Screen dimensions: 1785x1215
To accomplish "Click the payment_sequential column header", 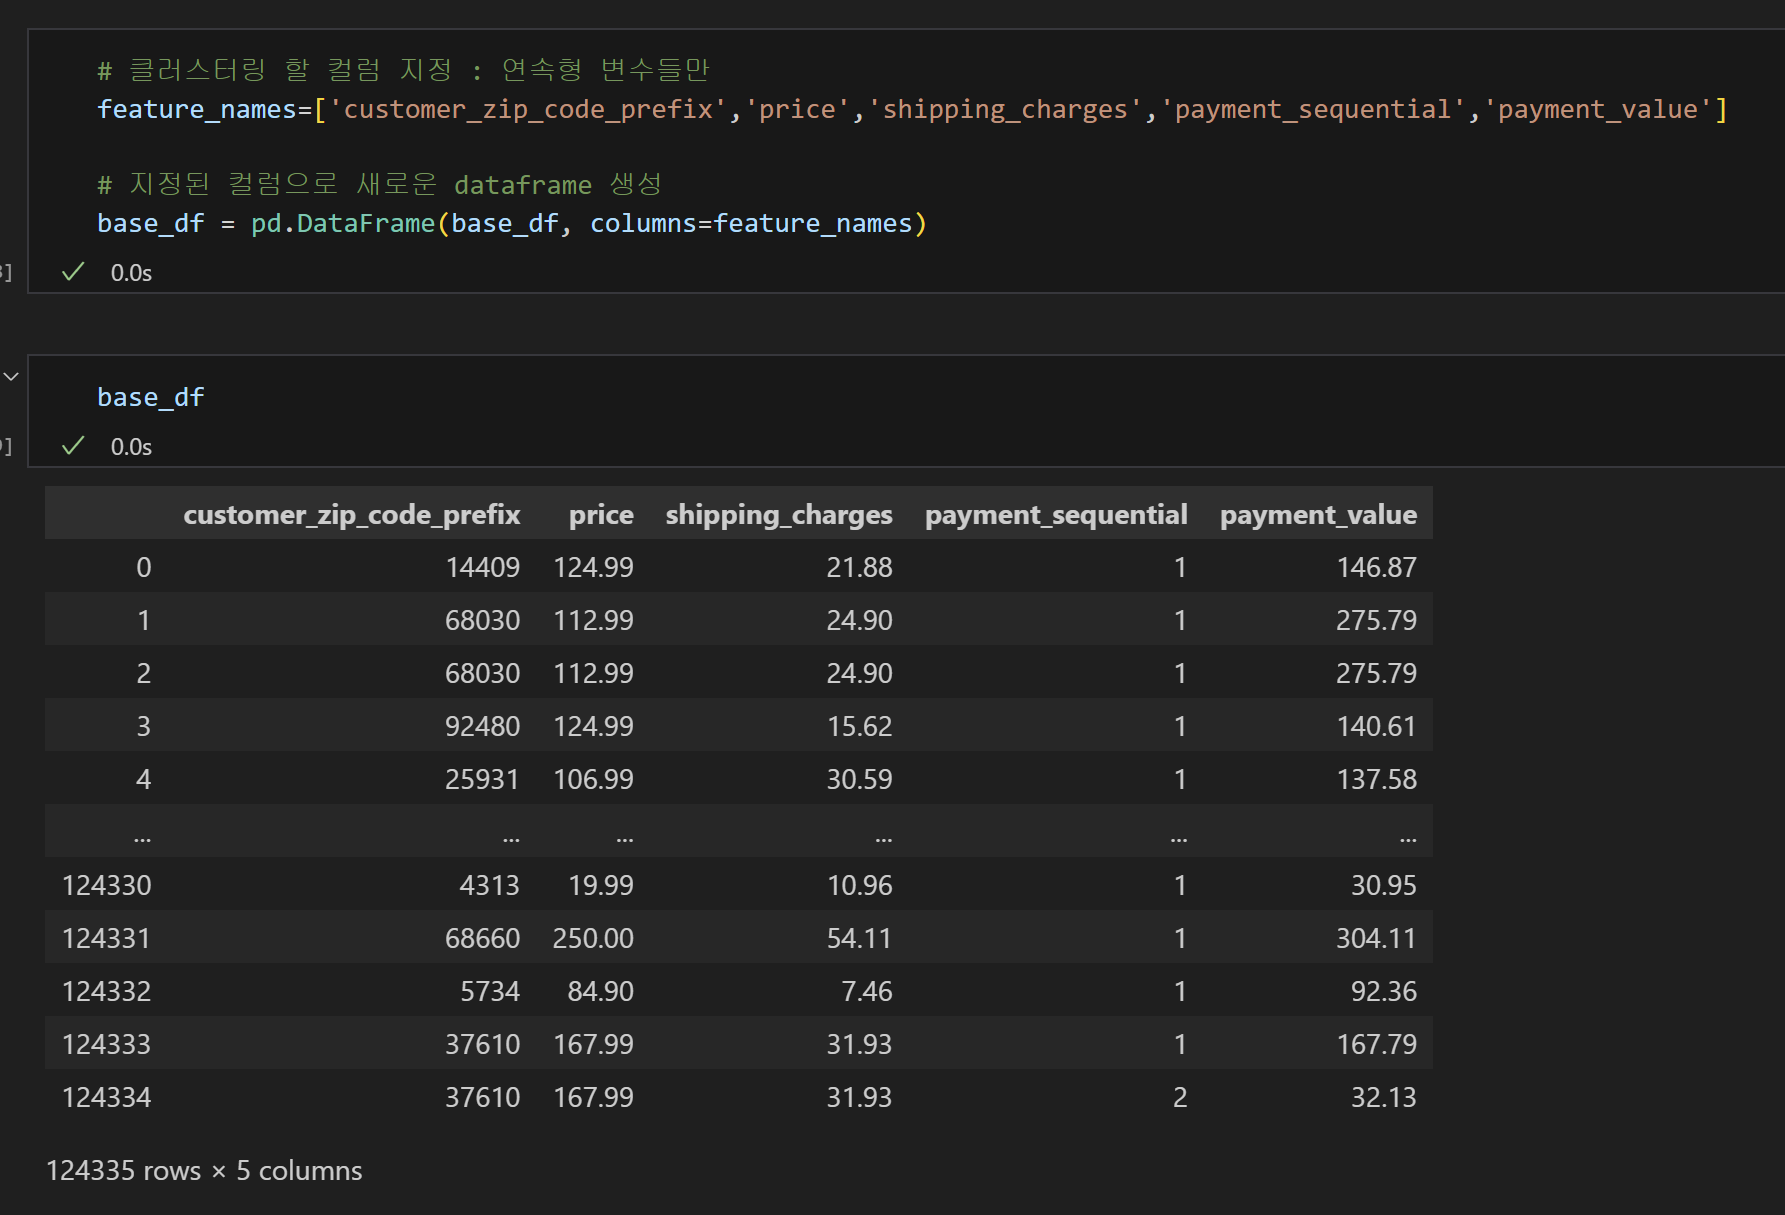I will click(1056, 514).
